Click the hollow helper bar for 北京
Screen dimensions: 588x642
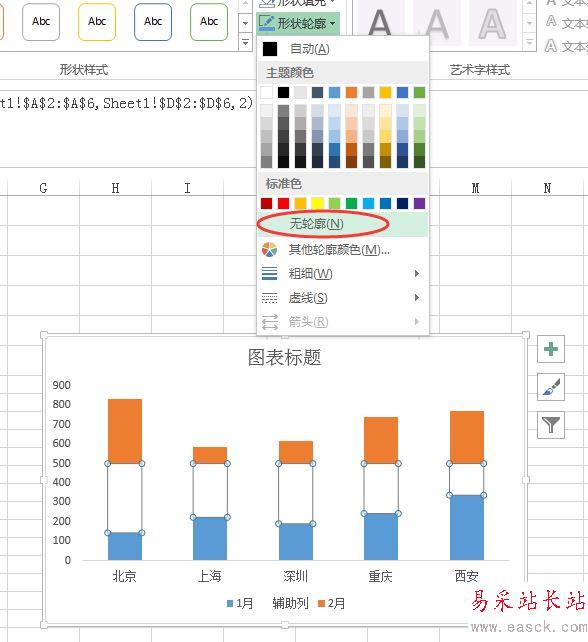click(x=125, y=498)
